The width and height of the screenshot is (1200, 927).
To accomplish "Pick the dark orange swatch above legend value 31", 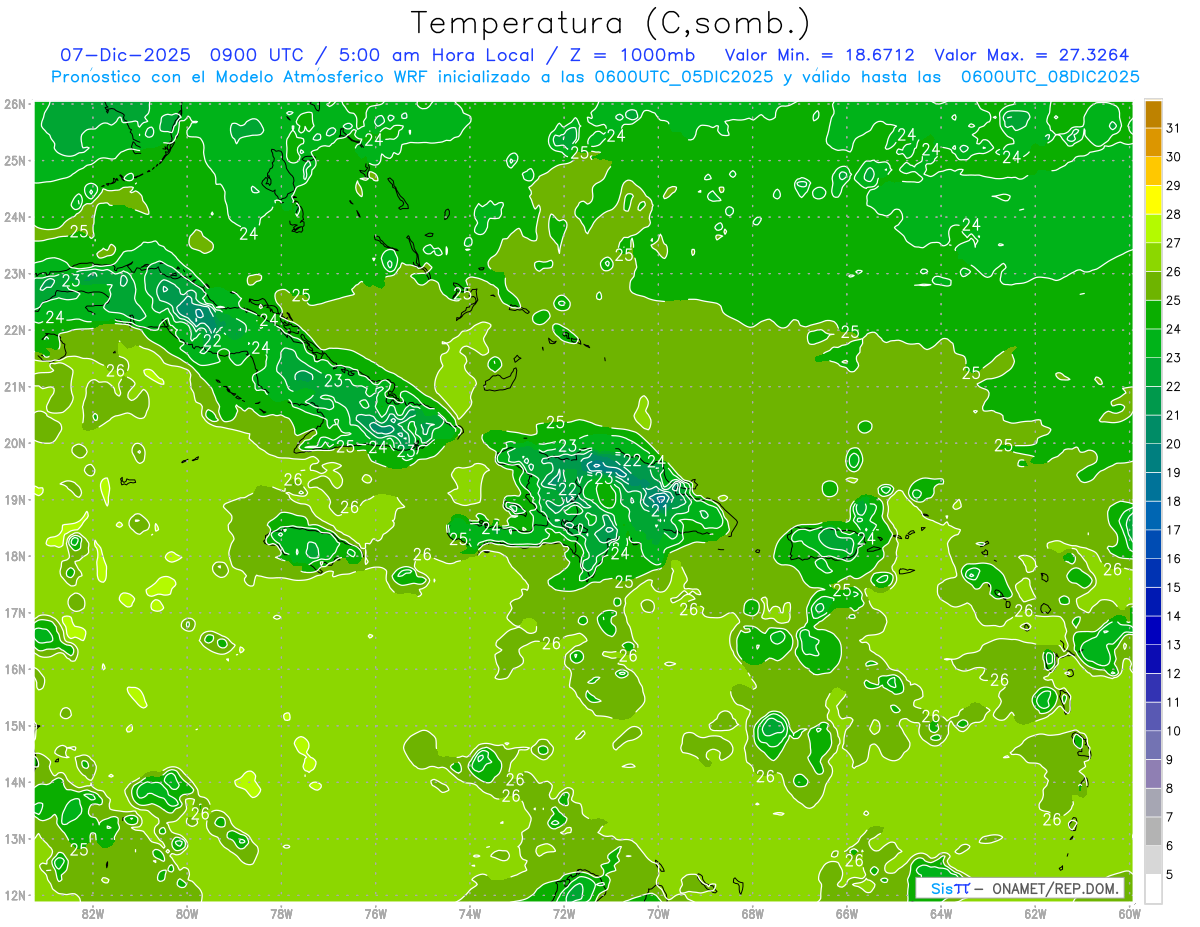I will [1153, 115].
